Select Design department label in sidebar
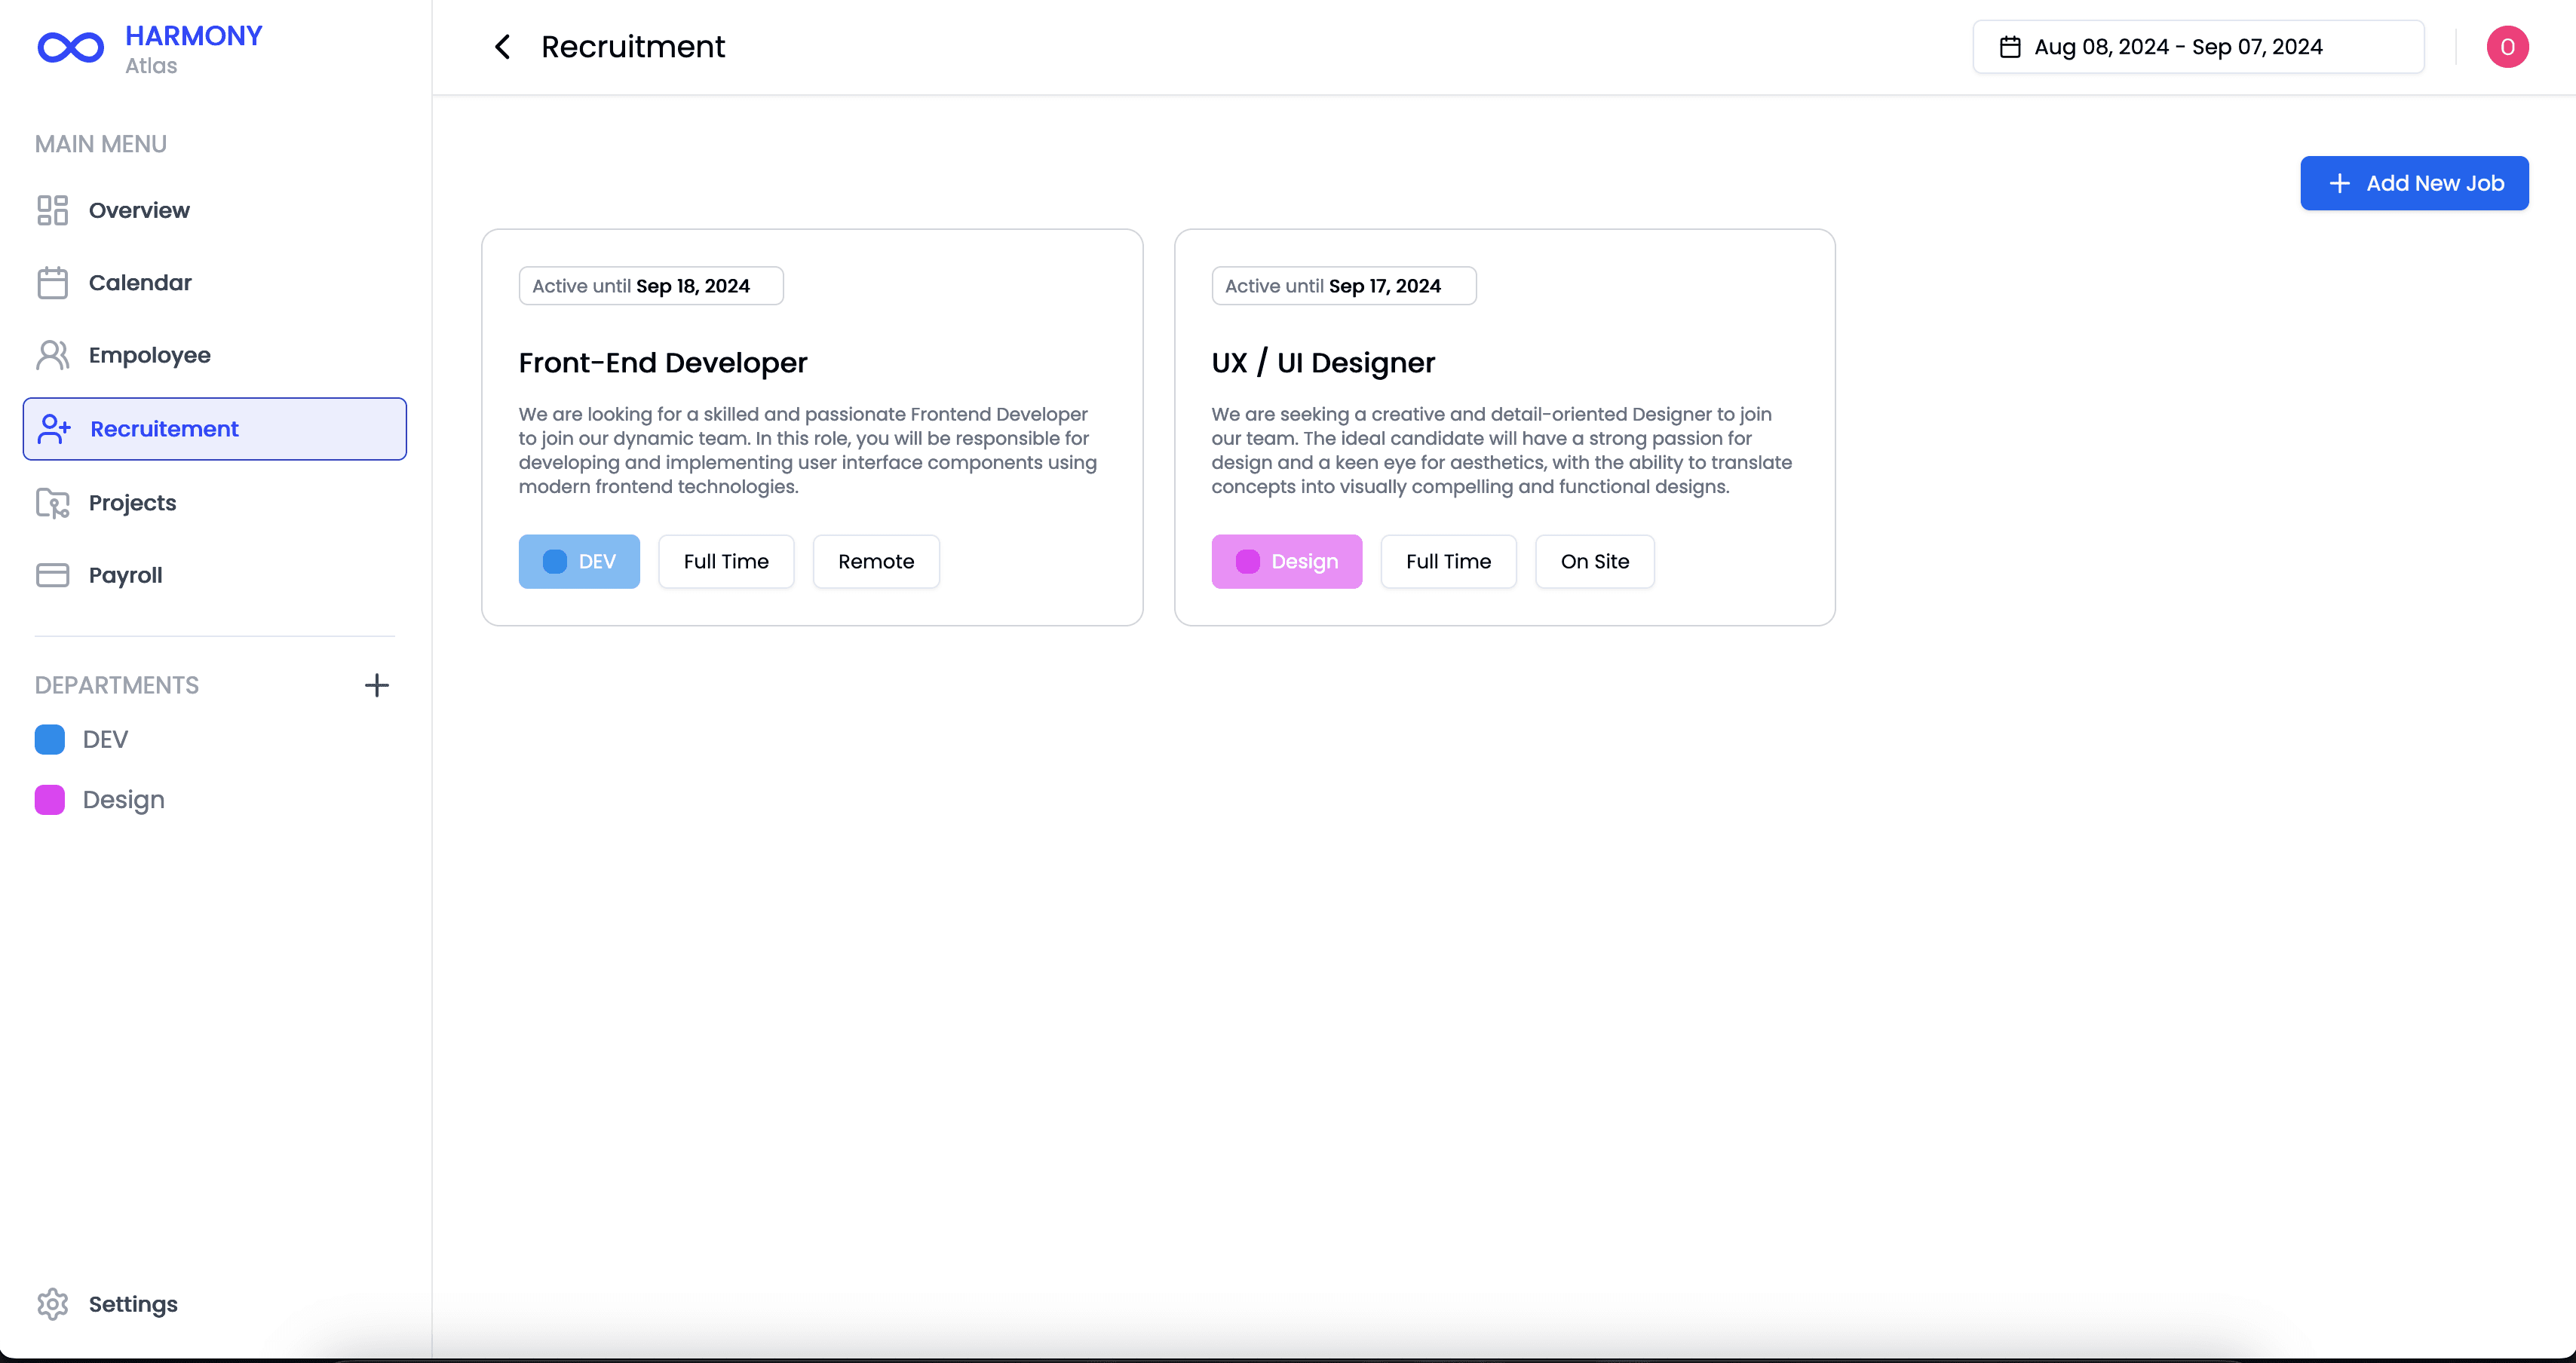The width and height of the screenshot is (2576, 1363). (123, 800)
